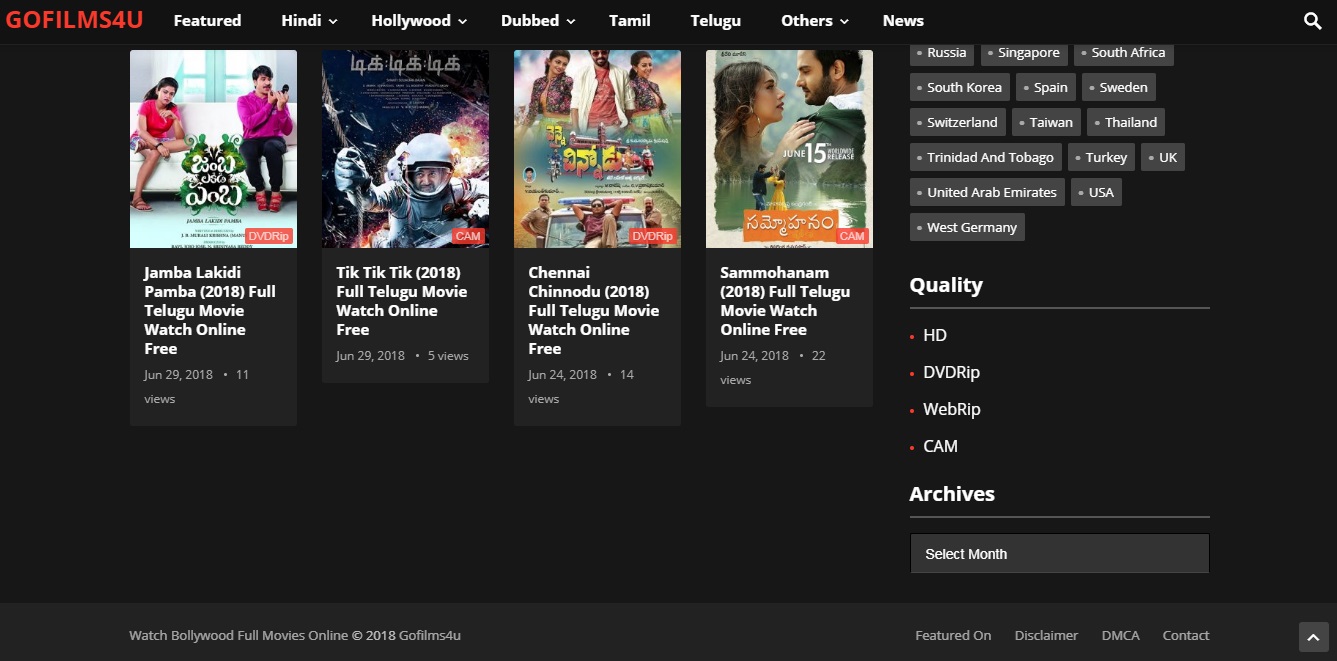Click the scroll-to-top arrow button
Viewport: 1337px width, 661px height.
1313,637
